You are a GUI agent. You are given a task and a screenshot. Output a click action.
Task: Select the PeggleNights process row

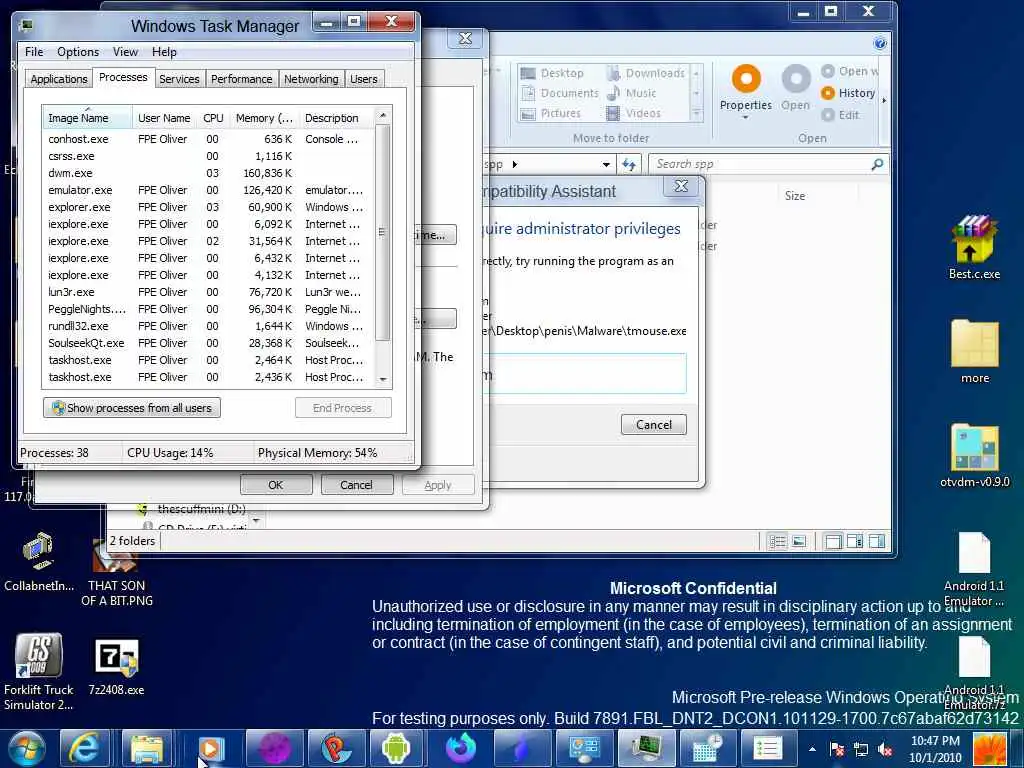tap(208, 309)
